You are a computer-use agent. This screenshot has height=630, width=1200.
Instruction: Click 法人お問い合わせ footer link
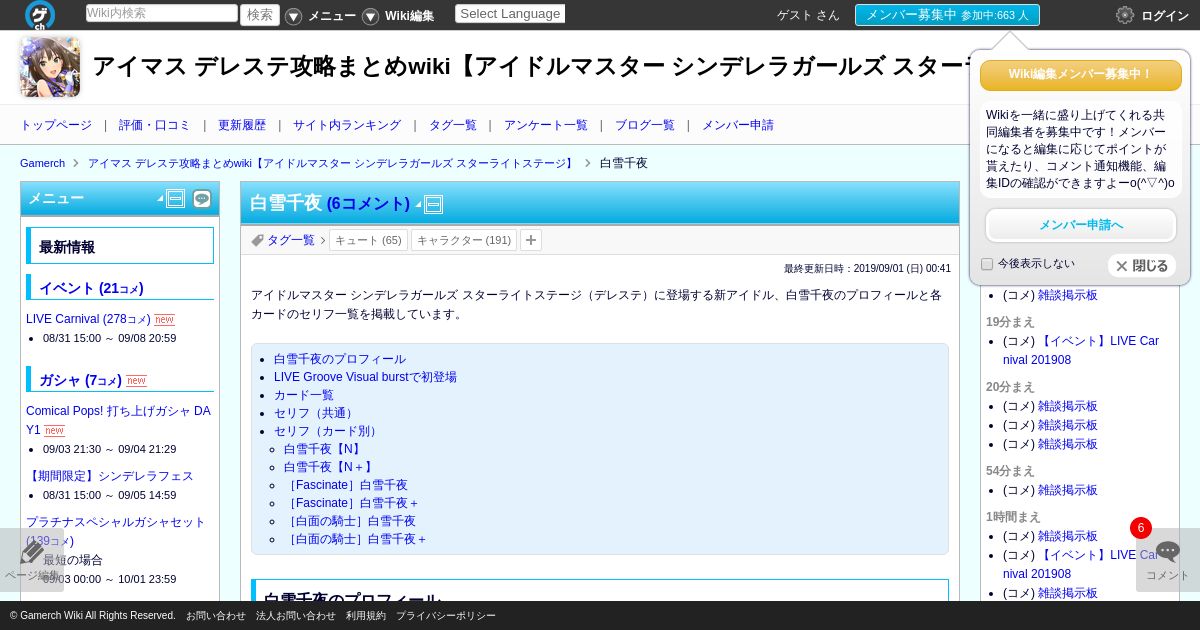tap(295, 616)
